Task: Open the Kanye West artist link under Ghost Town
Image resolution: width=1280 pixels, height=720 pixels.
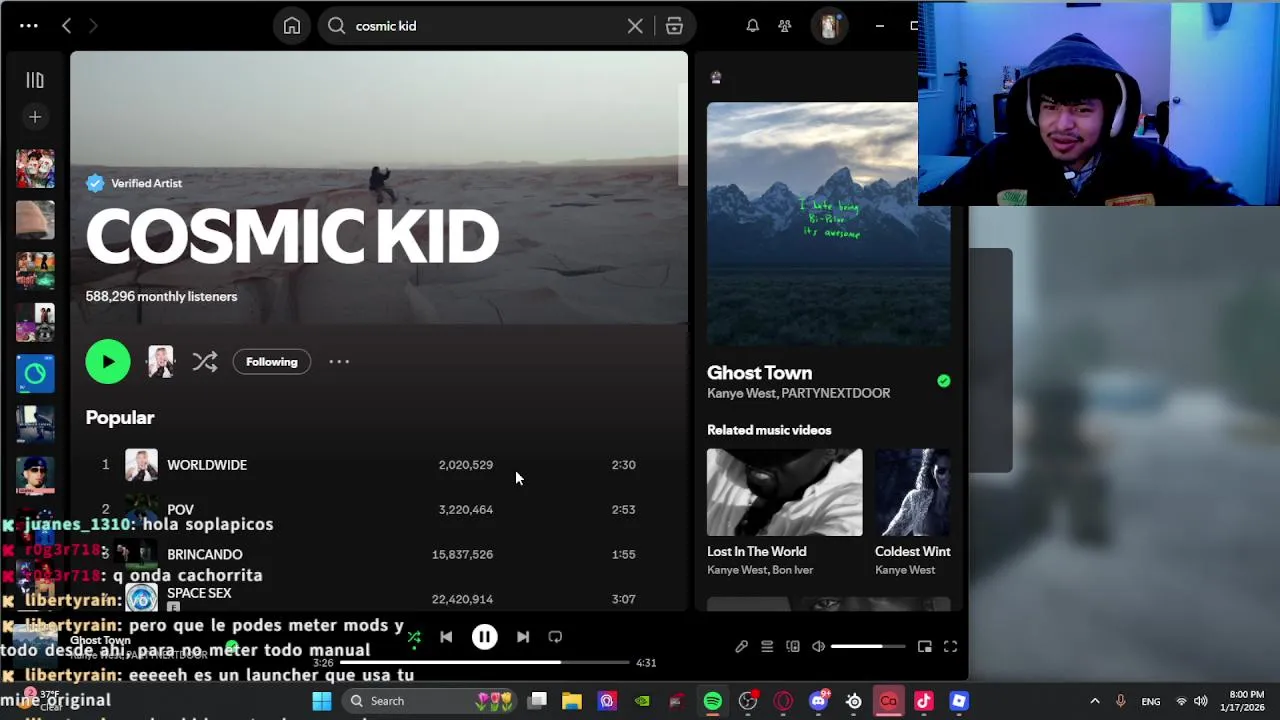Action: click(741, 393)
